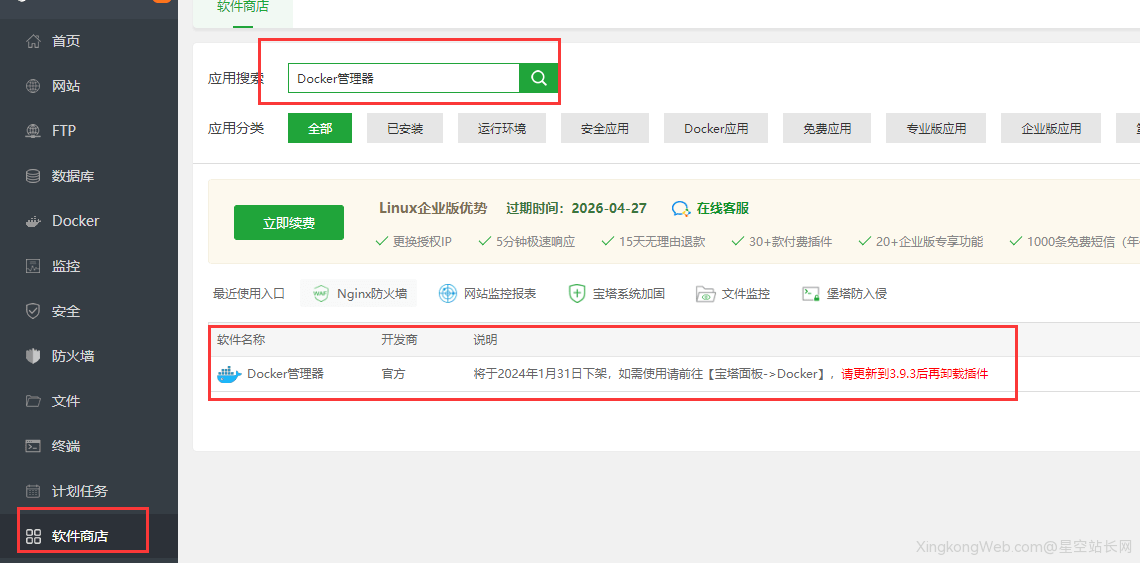Click the 堡塔防入侵 terminal-lock icon
The width and height of the screenshot is (1140, 563).
click(x=811, y=294)
